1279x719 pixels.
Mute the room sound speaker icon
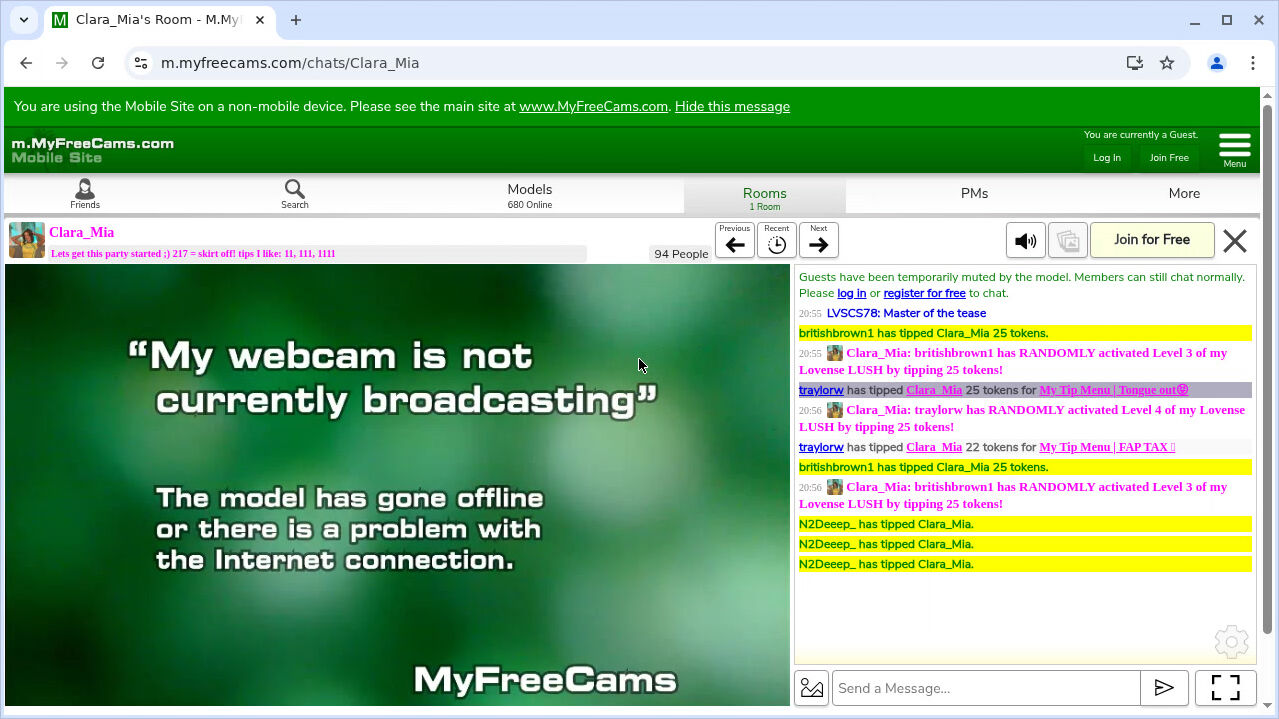tap(1025, 241)
